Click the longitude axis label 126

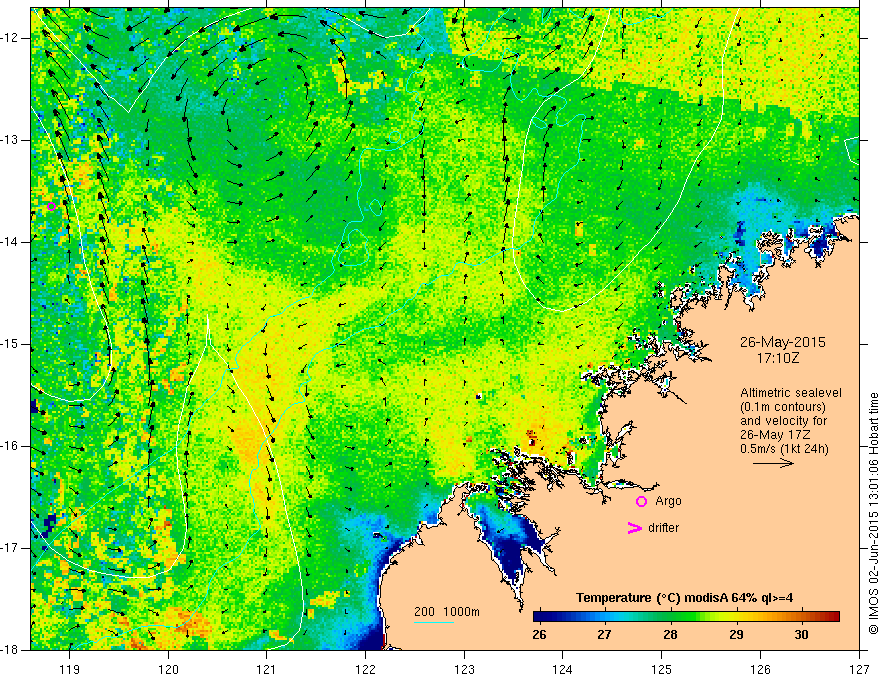[760, 669]
